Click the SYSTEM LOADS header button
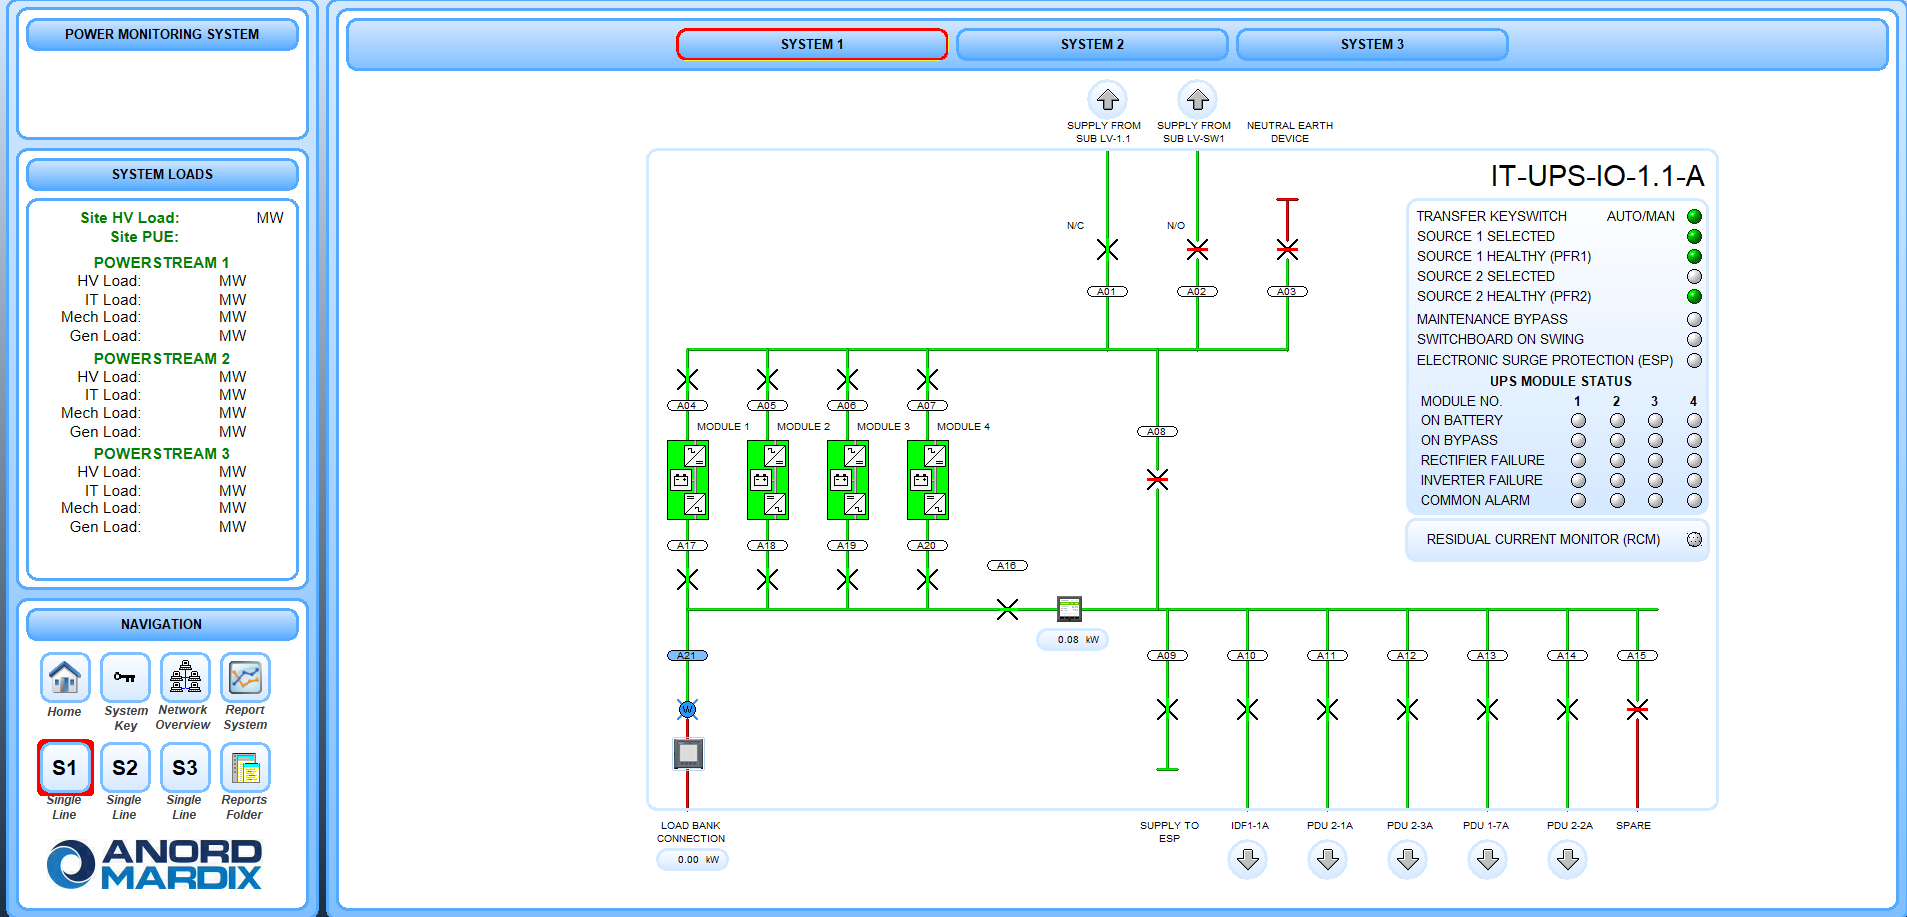Screen dimensions: 1907x917 tap(162, 174)
